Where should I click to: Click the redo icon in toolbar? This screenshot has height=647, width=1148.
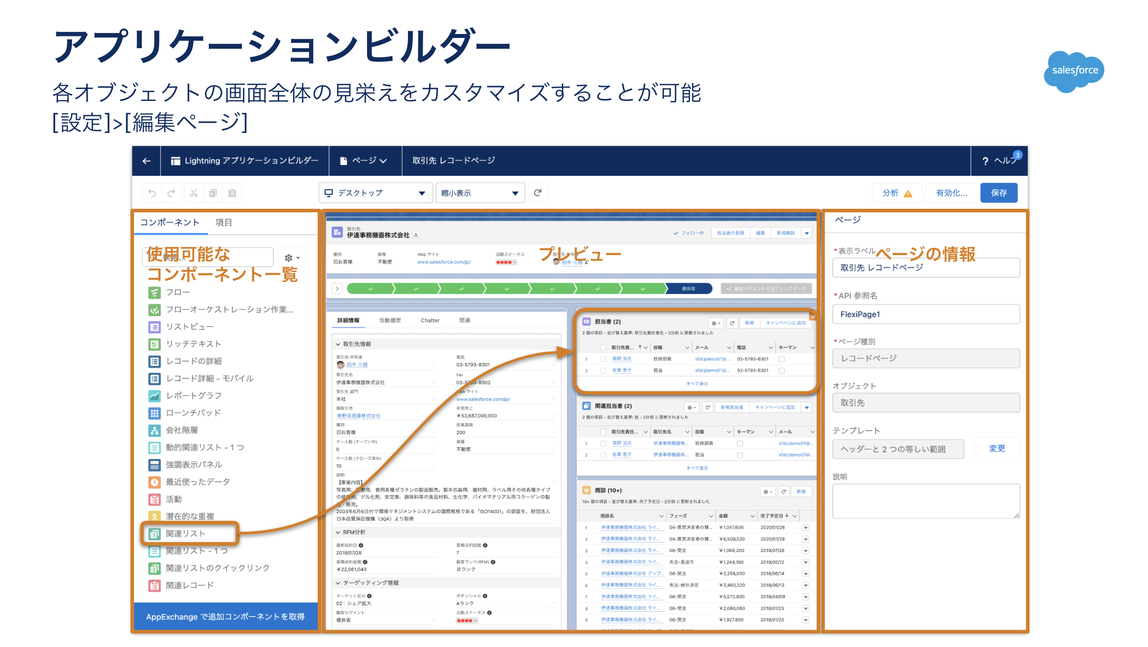(x=171, y=193)
